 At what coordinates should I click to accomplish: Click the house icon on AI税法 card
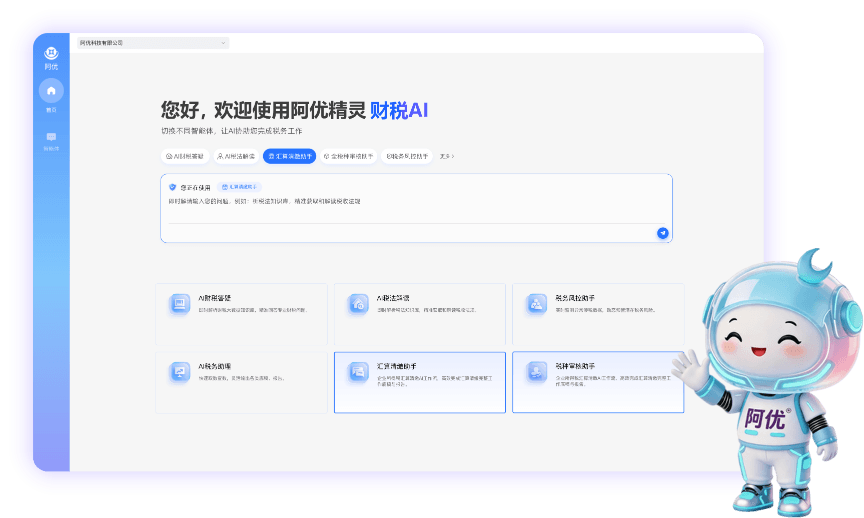(358, 304)
